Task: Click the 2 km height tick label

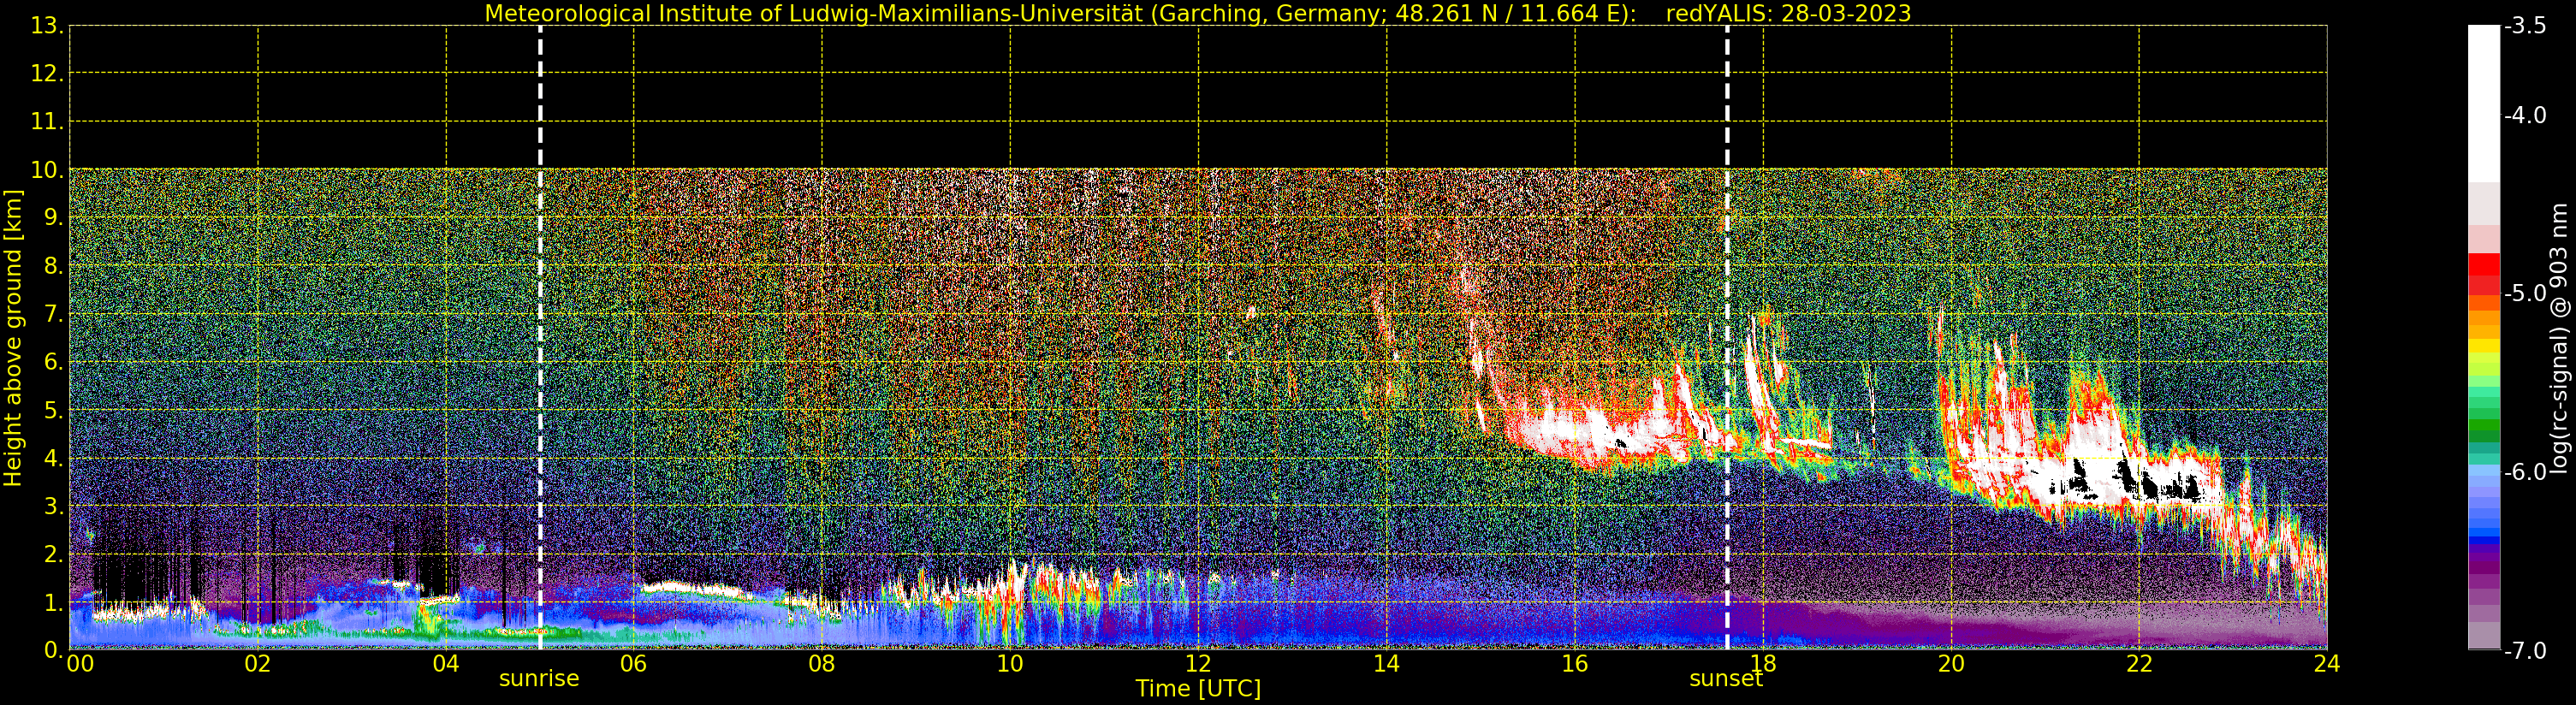Action: 53,554
